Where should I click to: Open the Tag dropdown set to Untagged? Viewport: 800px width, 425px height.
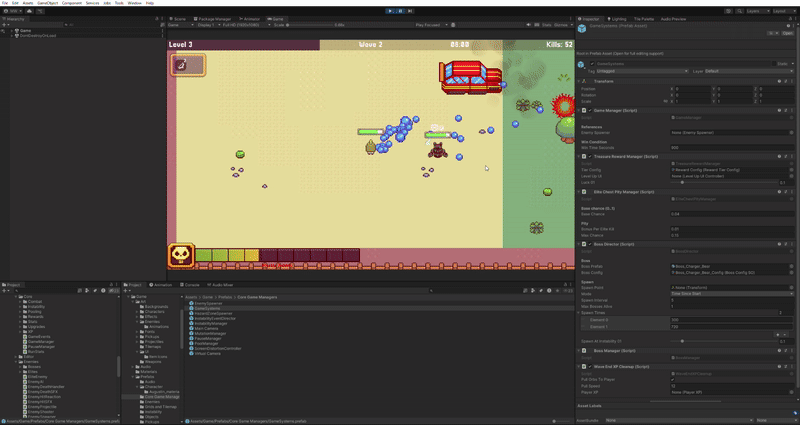click(640, 71)
